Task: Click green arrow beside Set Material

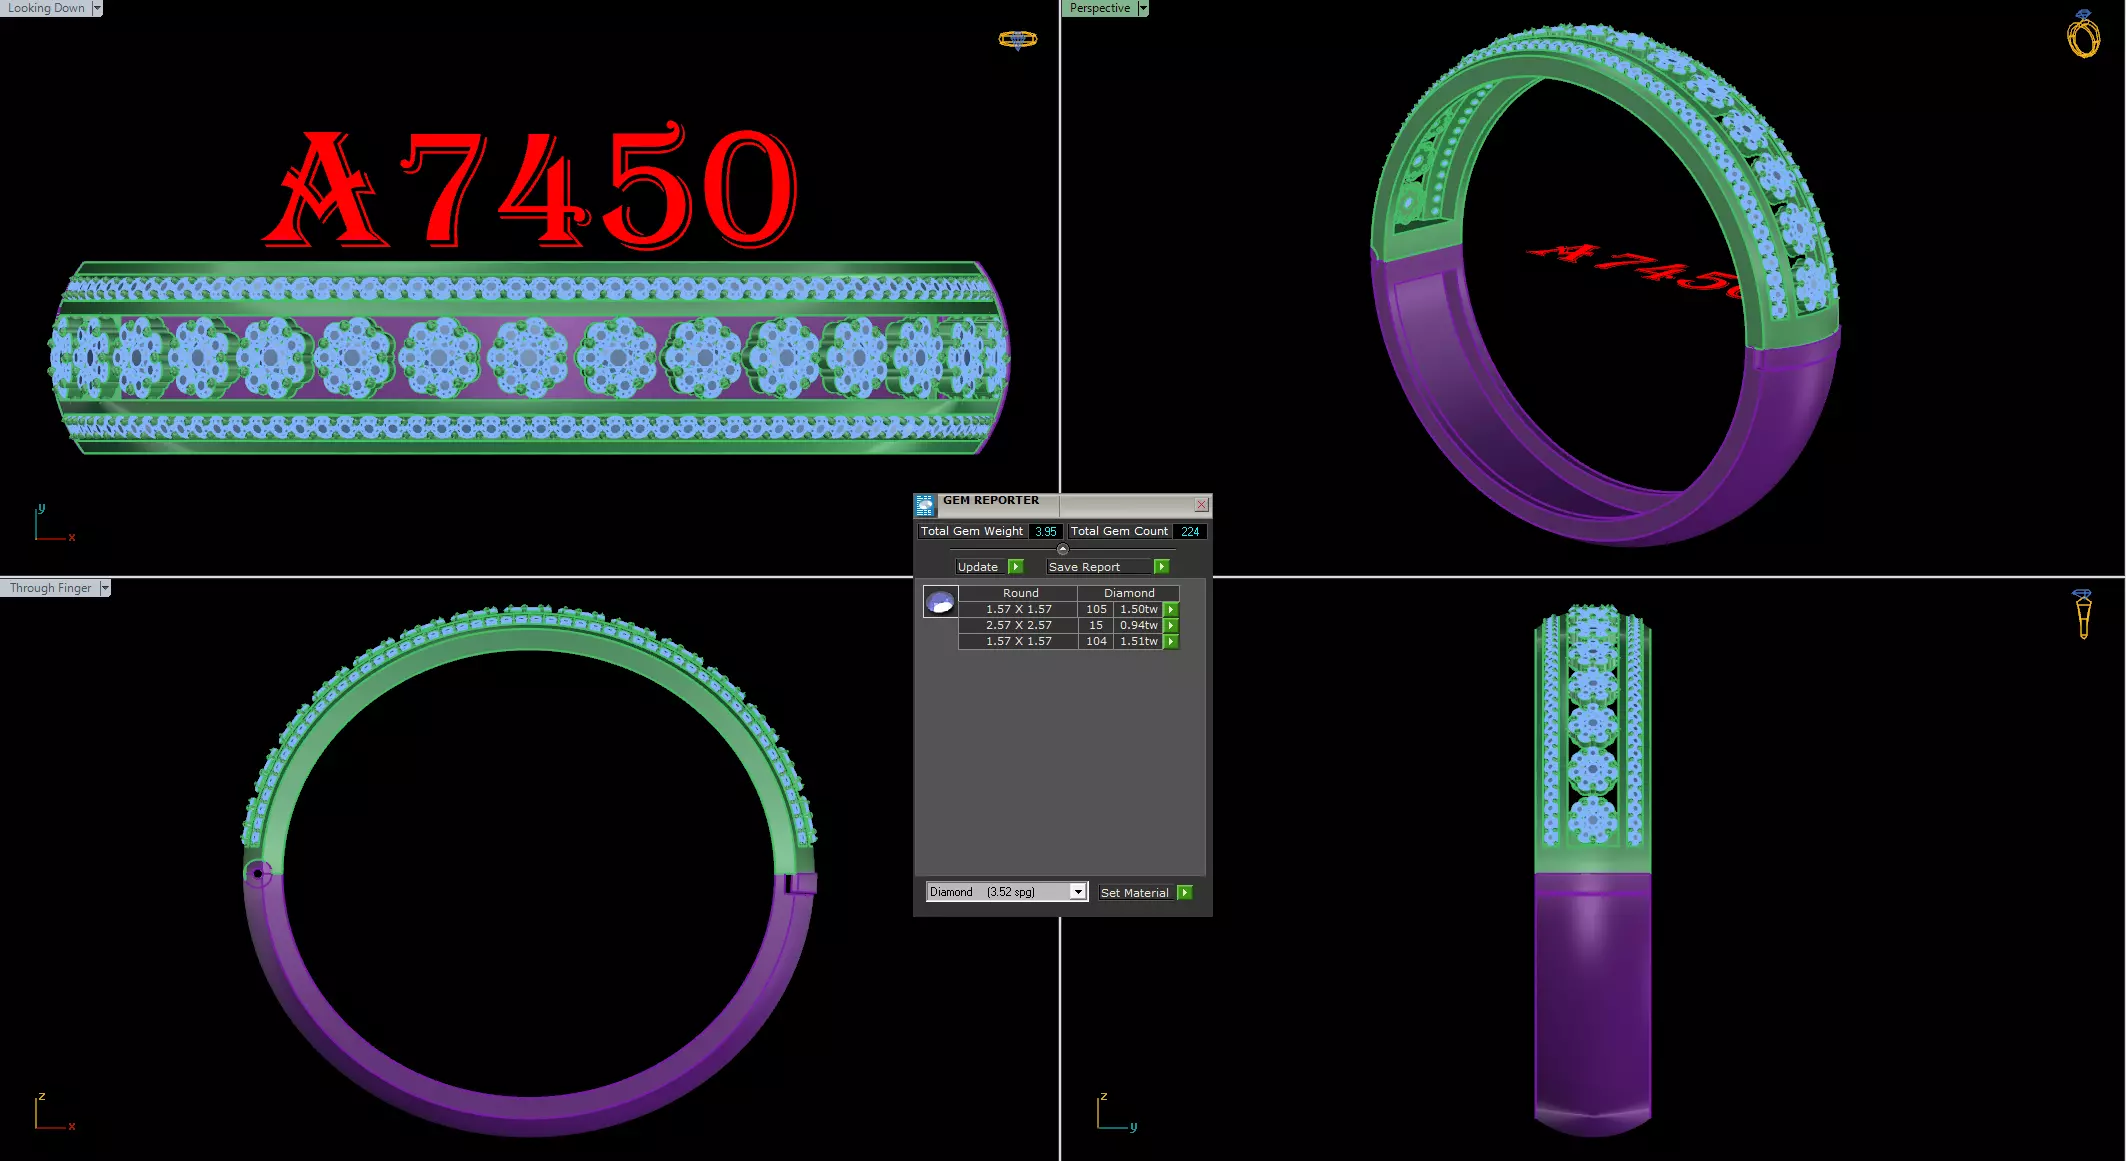Action: [1185, 893]
